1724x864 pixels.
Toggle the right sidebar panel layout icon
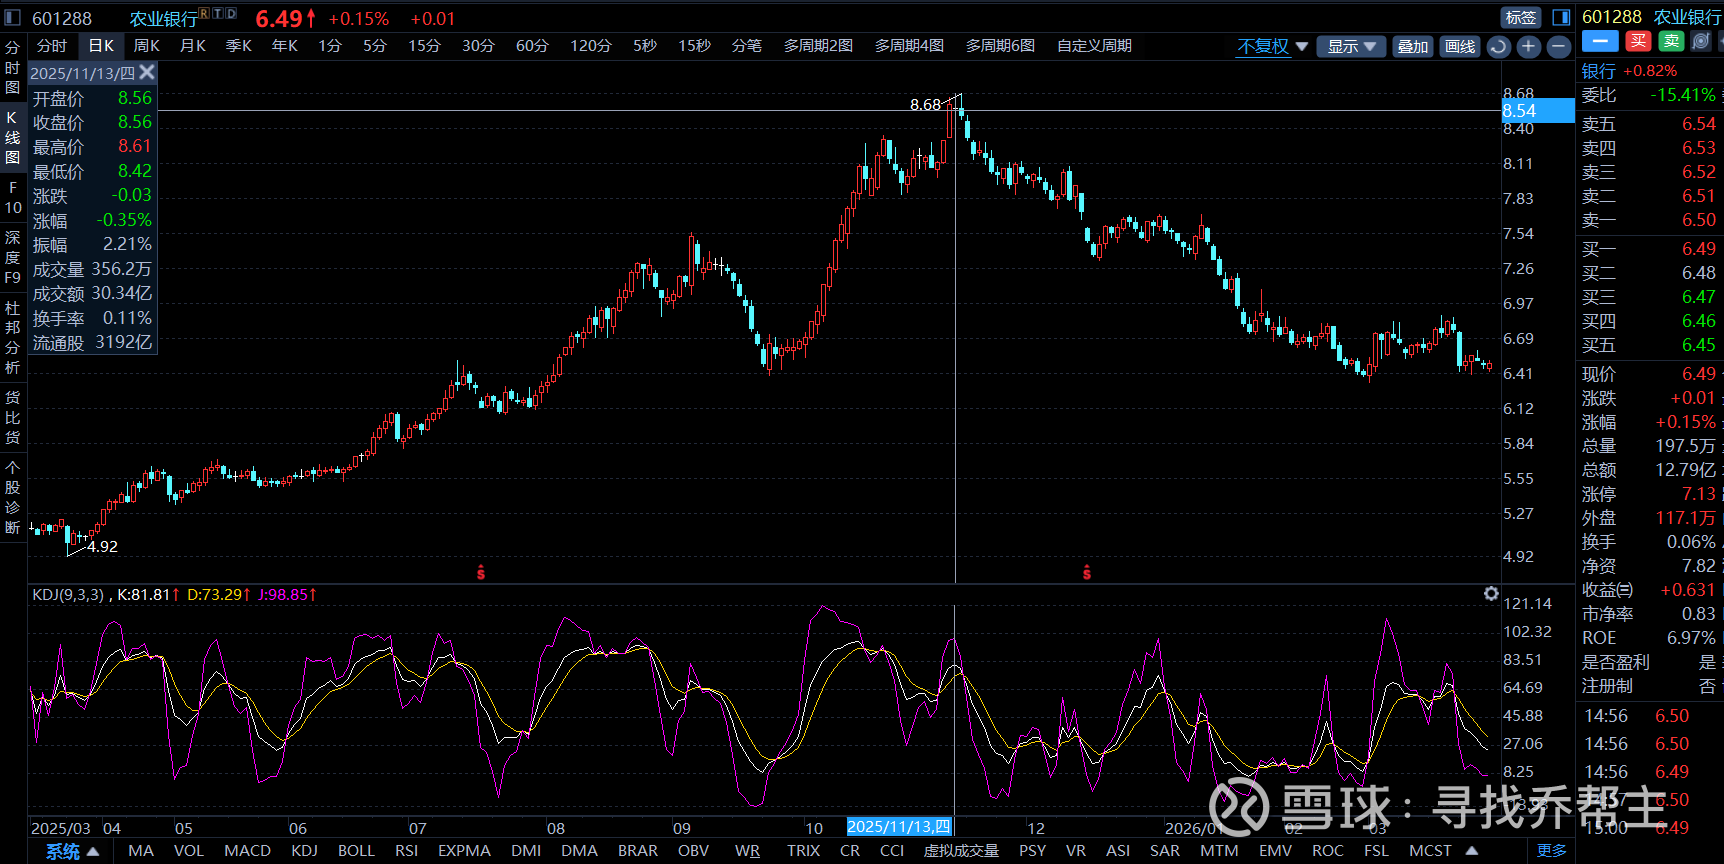tap(1560, 18)
